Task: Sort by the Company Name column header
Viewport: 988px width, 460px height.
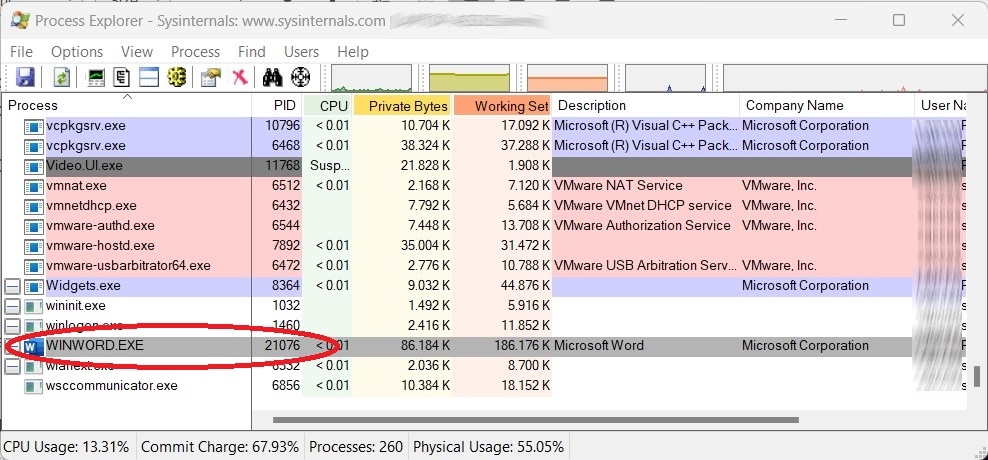Action: pos(827,105)
